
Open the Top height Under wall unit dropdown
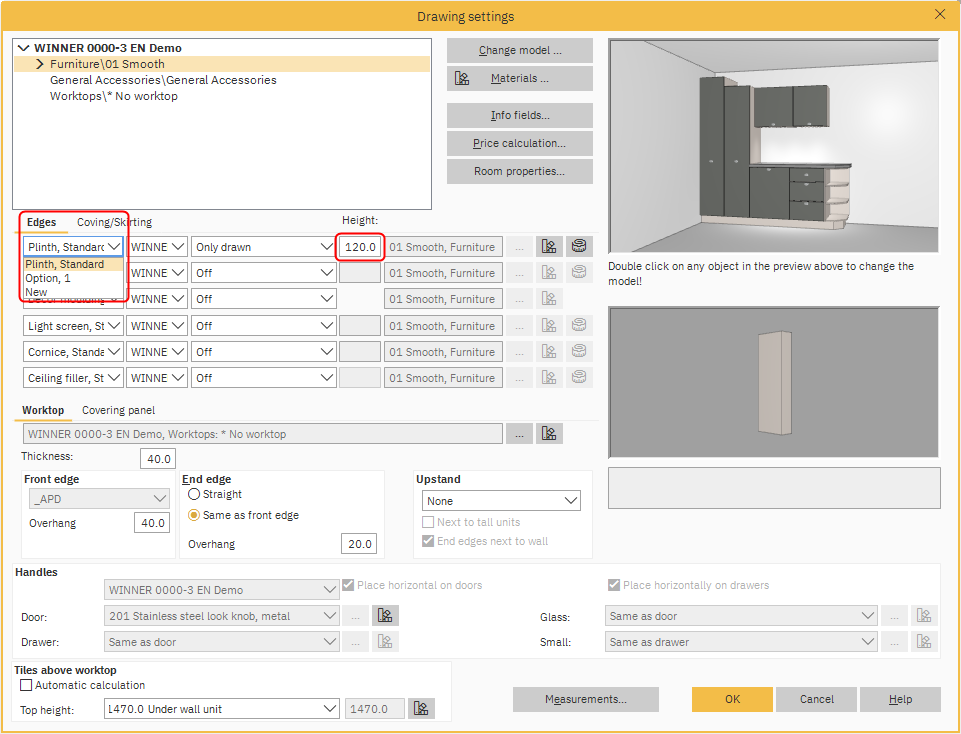point(222,709)
